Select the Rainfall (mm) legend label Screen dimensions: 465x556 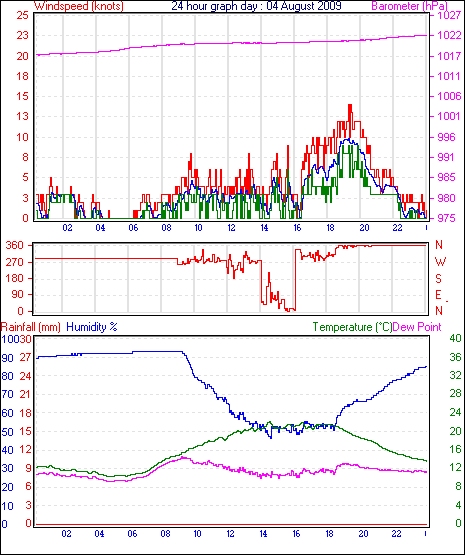coord(31,327)
